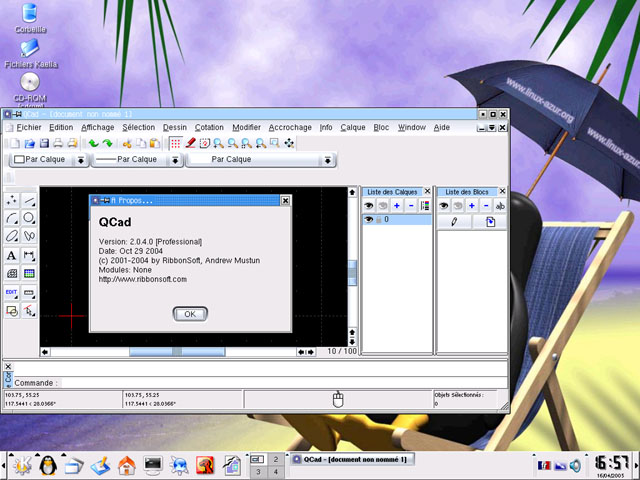640x480 pixels.
Task: Click the print icon in the toolbar
Action: pos(58,143)
